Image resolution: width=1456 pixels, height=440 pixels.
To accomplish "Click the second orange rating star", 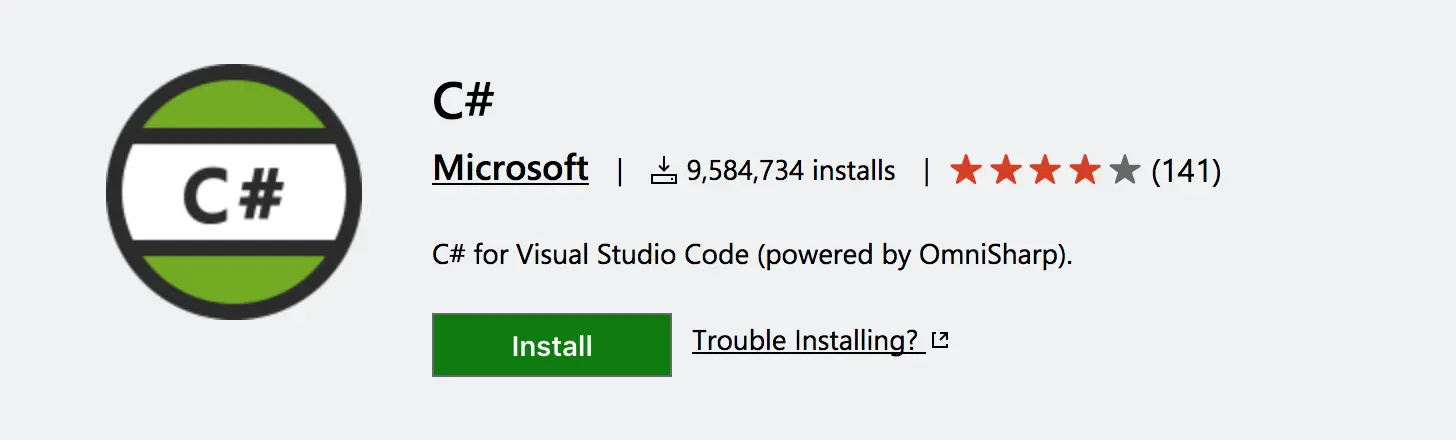I will click(1005, 171).
